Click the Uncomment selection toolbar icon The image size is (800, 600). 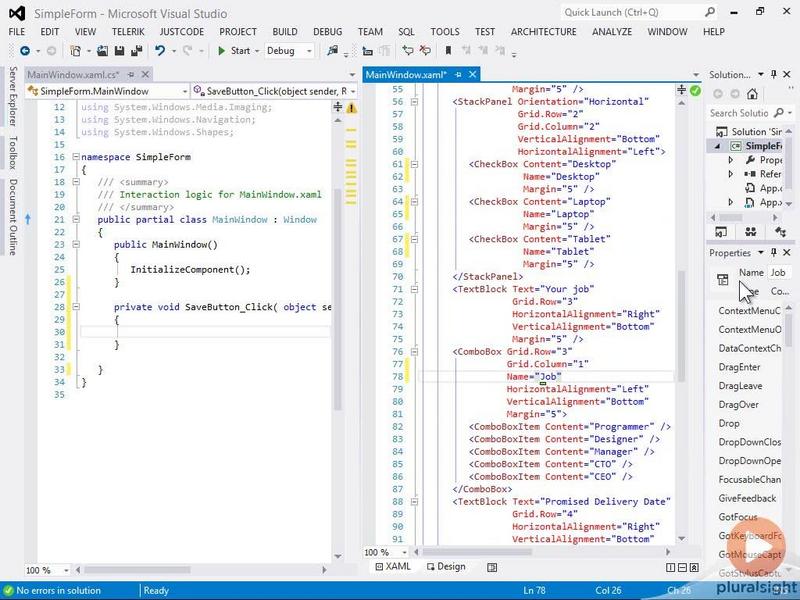pyautogui.click(x=425, y=51)
